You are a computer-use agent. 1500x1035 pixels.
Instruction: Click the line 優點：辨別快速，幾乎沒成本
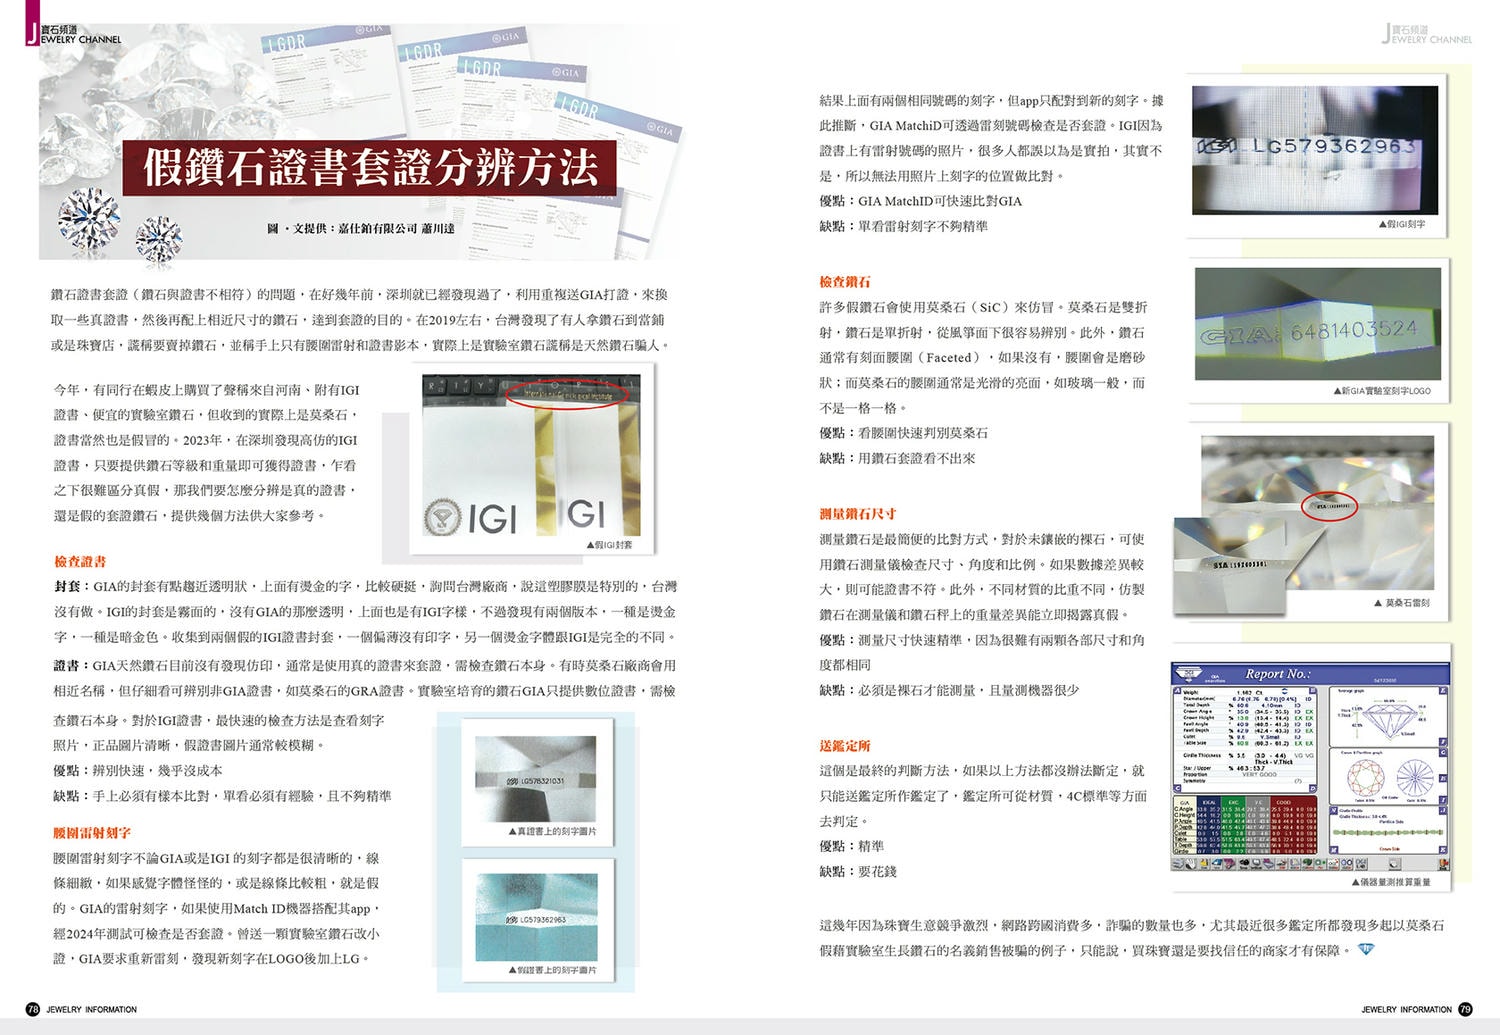(x=138, y=771)
